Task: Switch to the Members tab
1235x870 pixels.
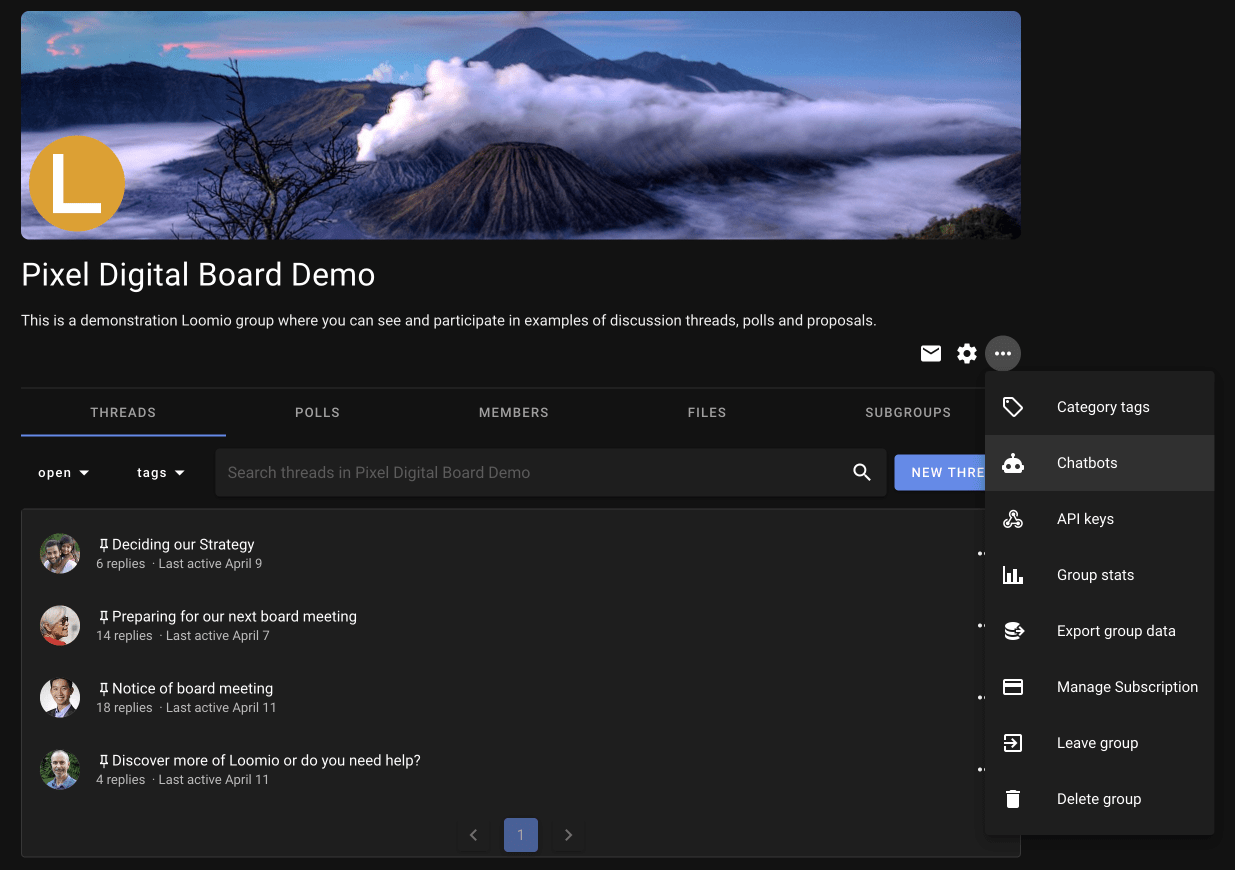Action: [x=514, y=412]
